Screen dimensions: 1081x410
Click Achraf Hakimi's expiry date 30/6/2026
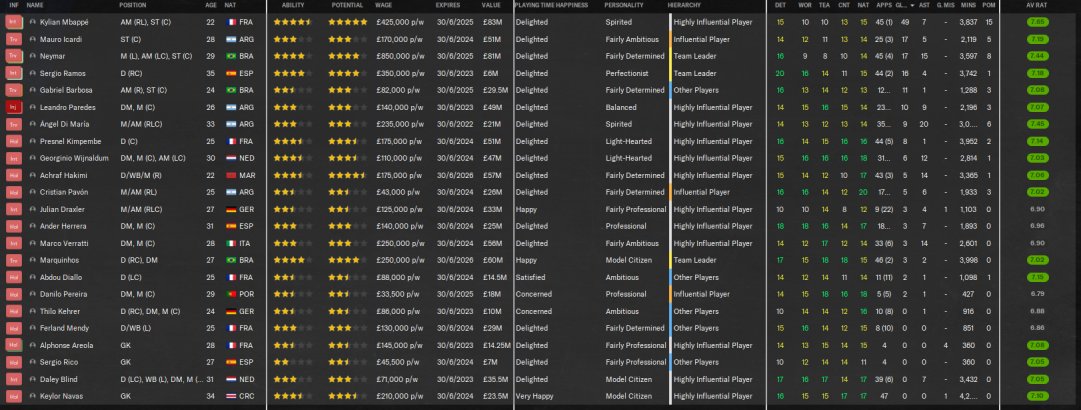454,175
